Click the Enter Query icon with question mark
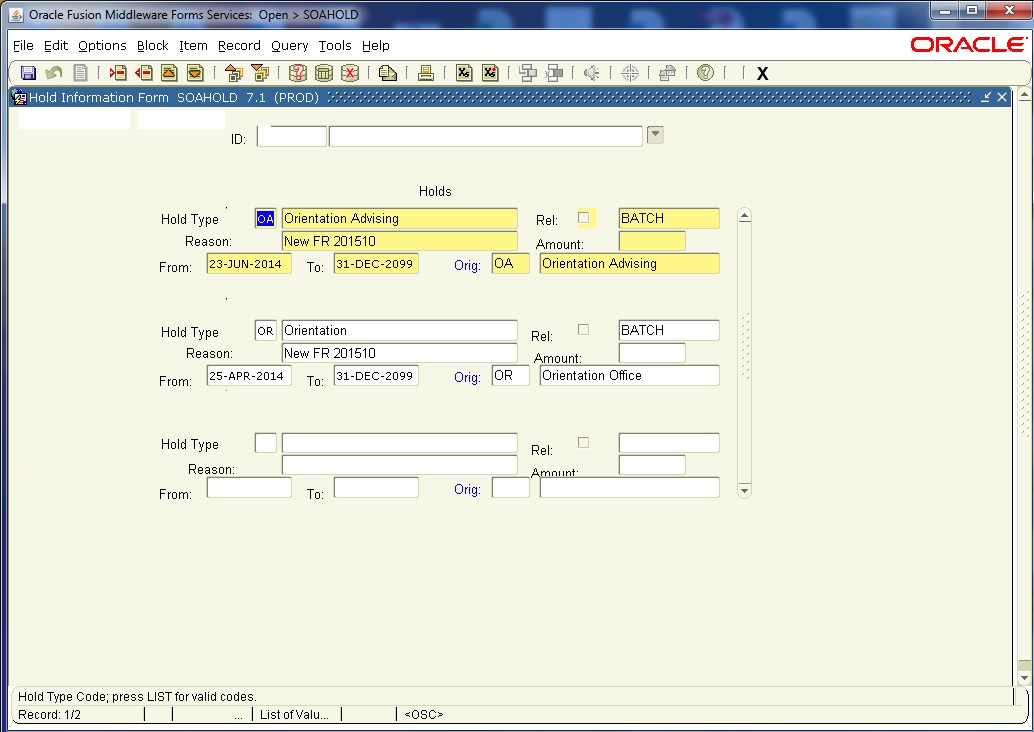 pos(297,73)
